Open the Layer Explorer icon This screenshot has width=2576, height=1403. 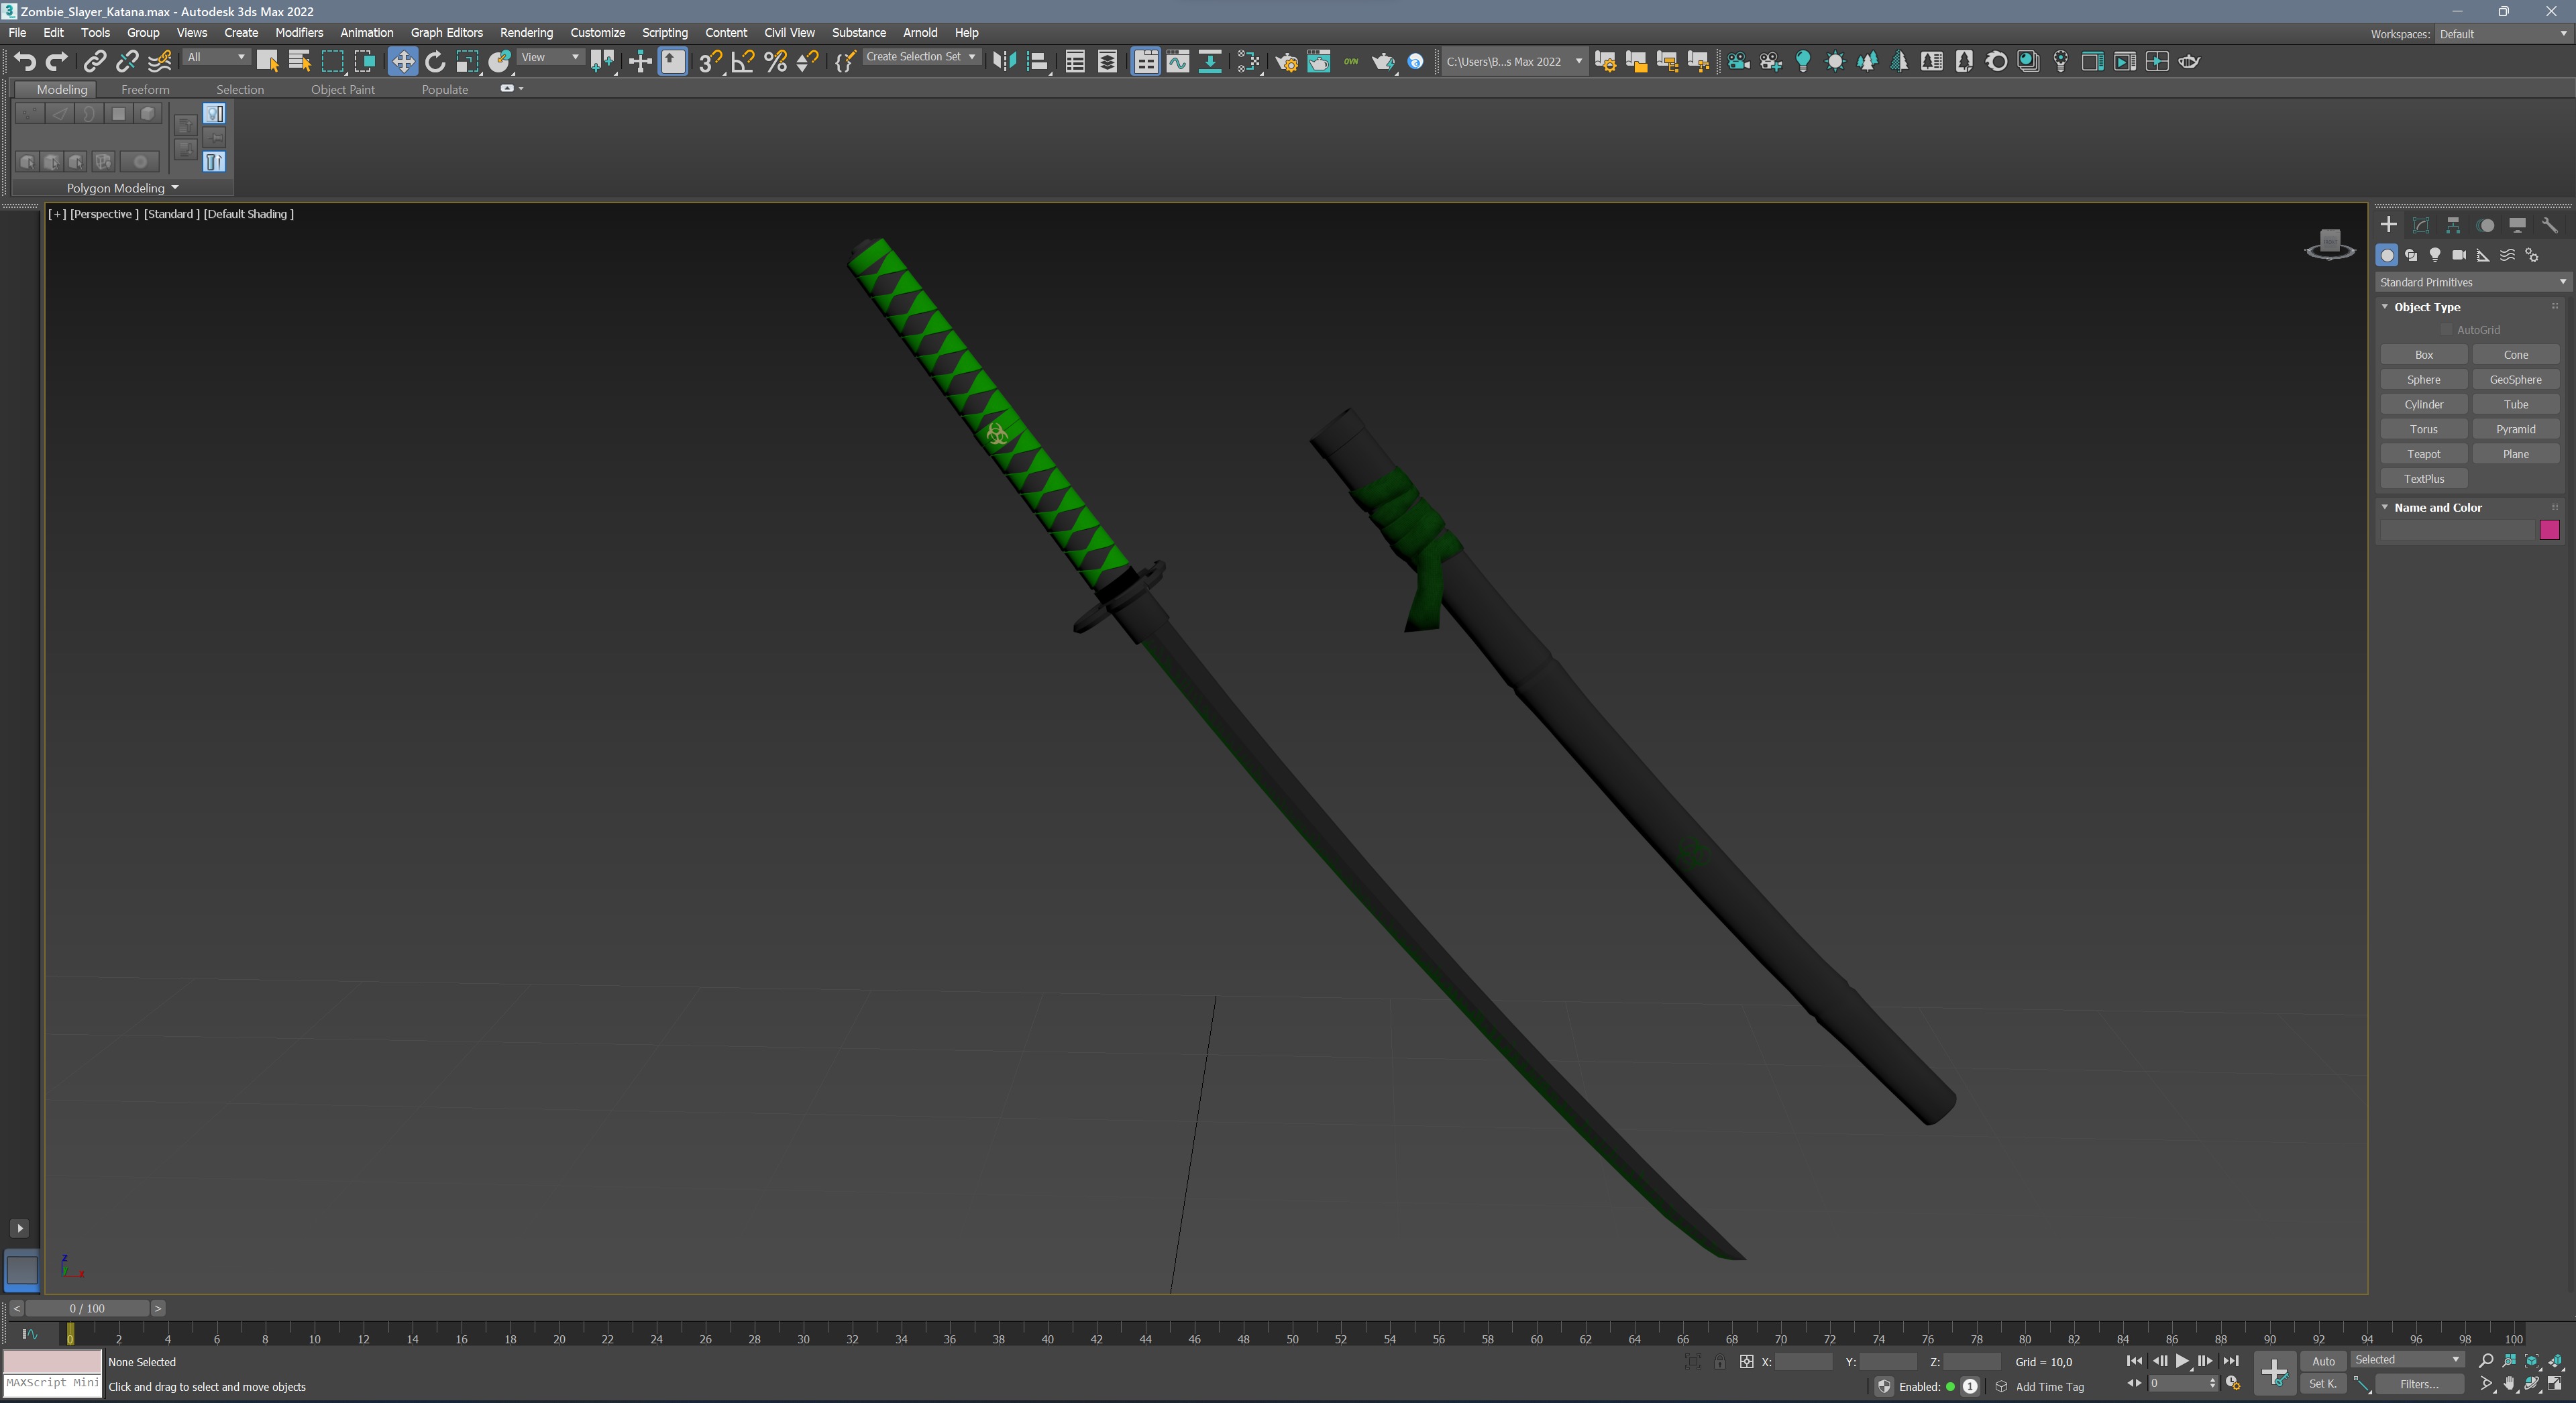tap(1107, 62)
